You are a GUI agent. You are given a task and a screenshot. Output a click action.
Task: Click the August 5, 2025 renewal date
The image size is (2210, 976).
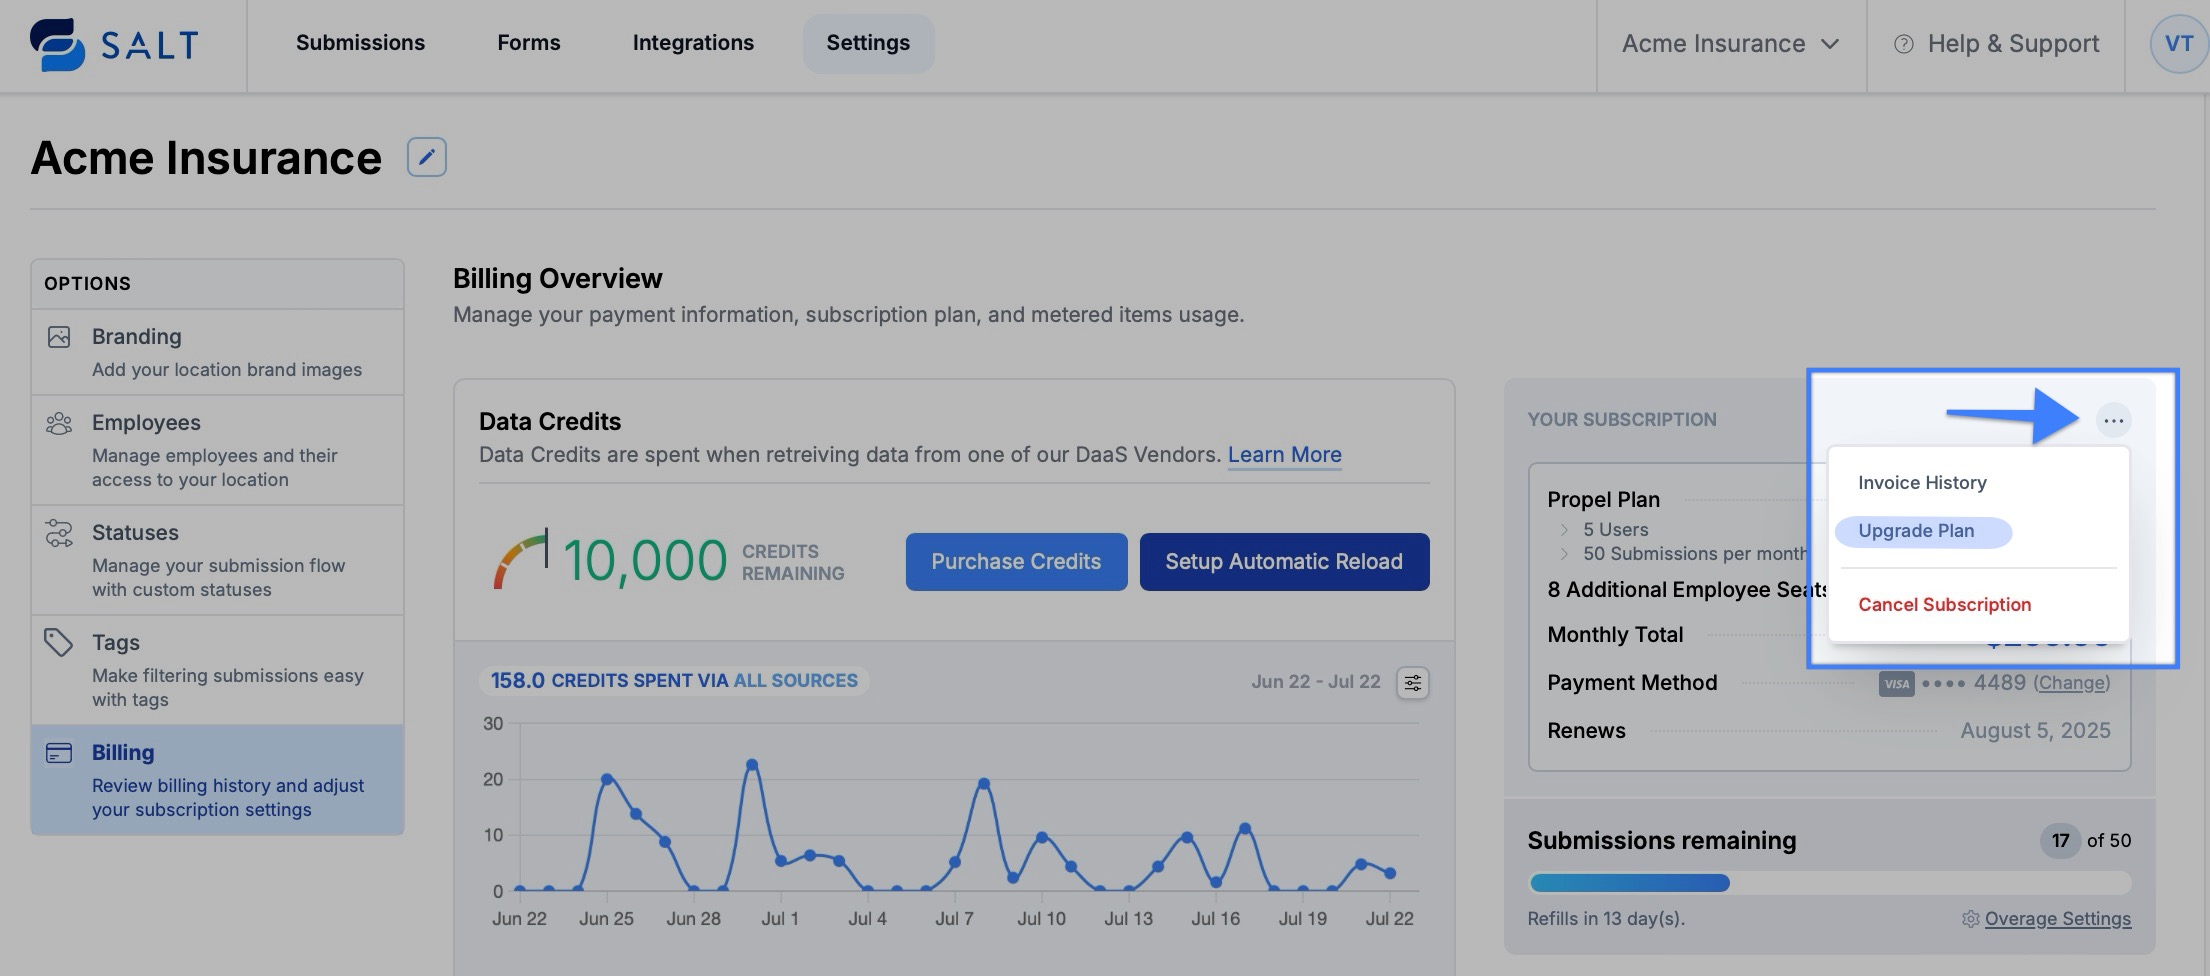click(2035, 731)
